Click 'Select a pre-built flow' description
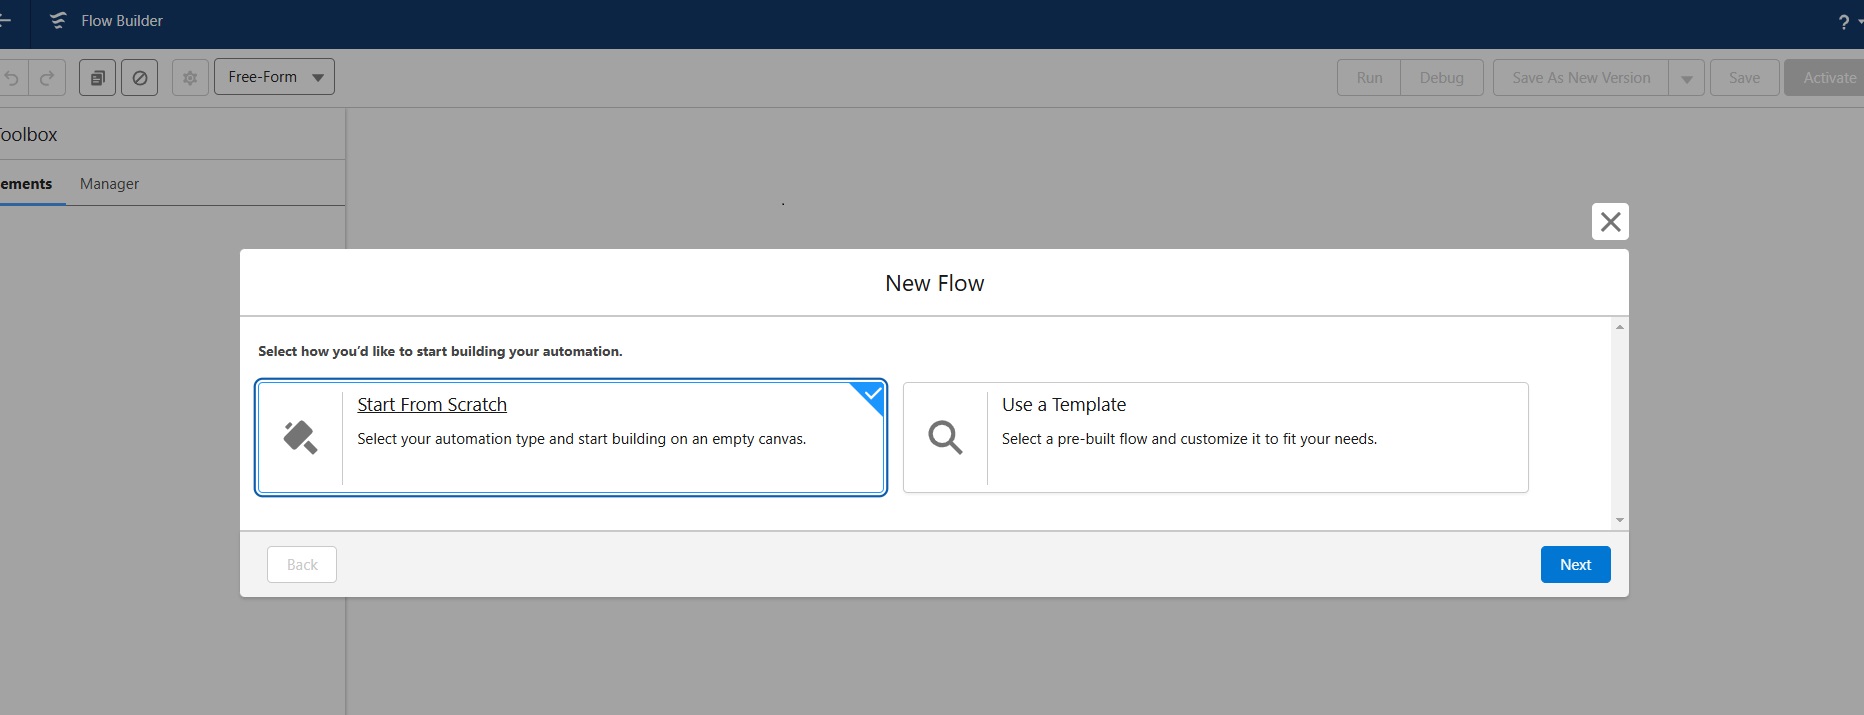 [1189, 439]
